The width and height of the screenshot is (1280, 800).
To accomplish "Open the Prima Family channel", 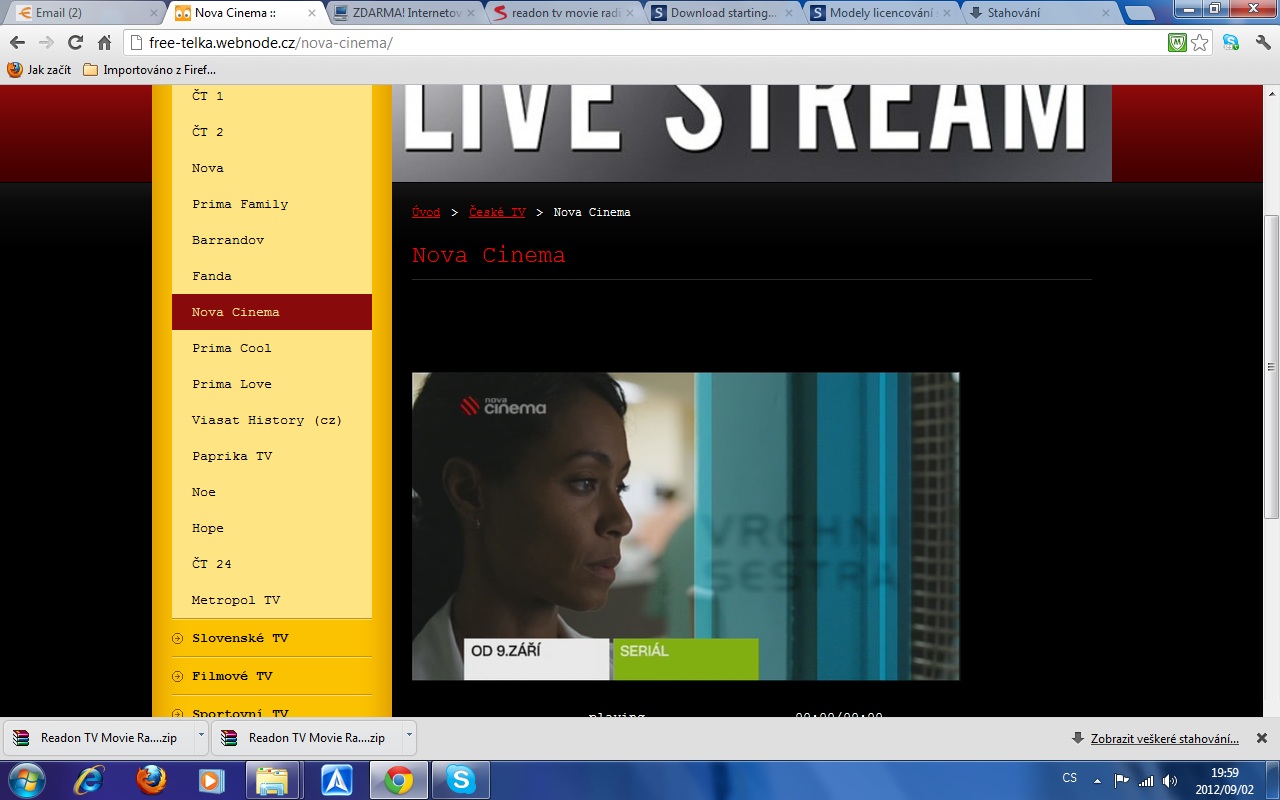I will tap(272, 204).
